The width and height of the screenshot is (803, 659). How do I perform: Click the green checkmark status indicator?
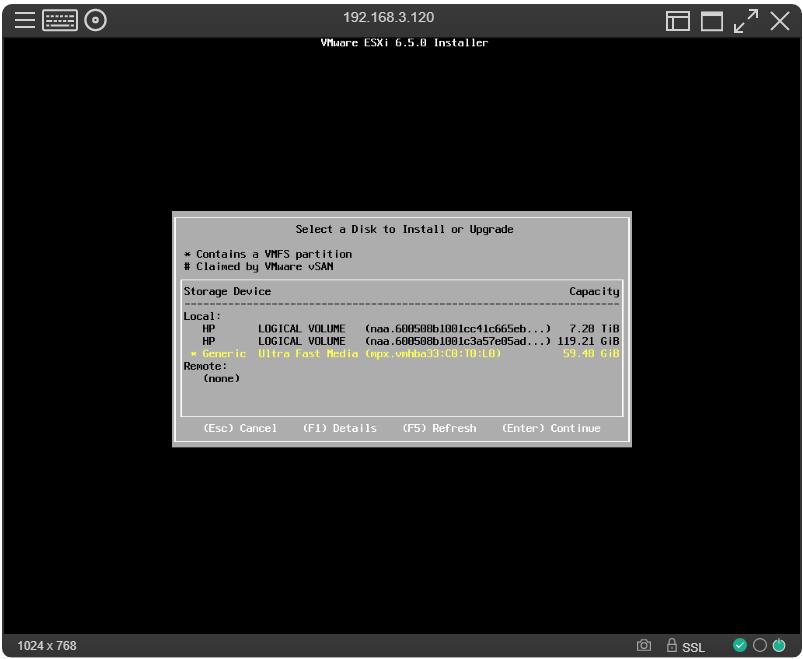[740, 646]
